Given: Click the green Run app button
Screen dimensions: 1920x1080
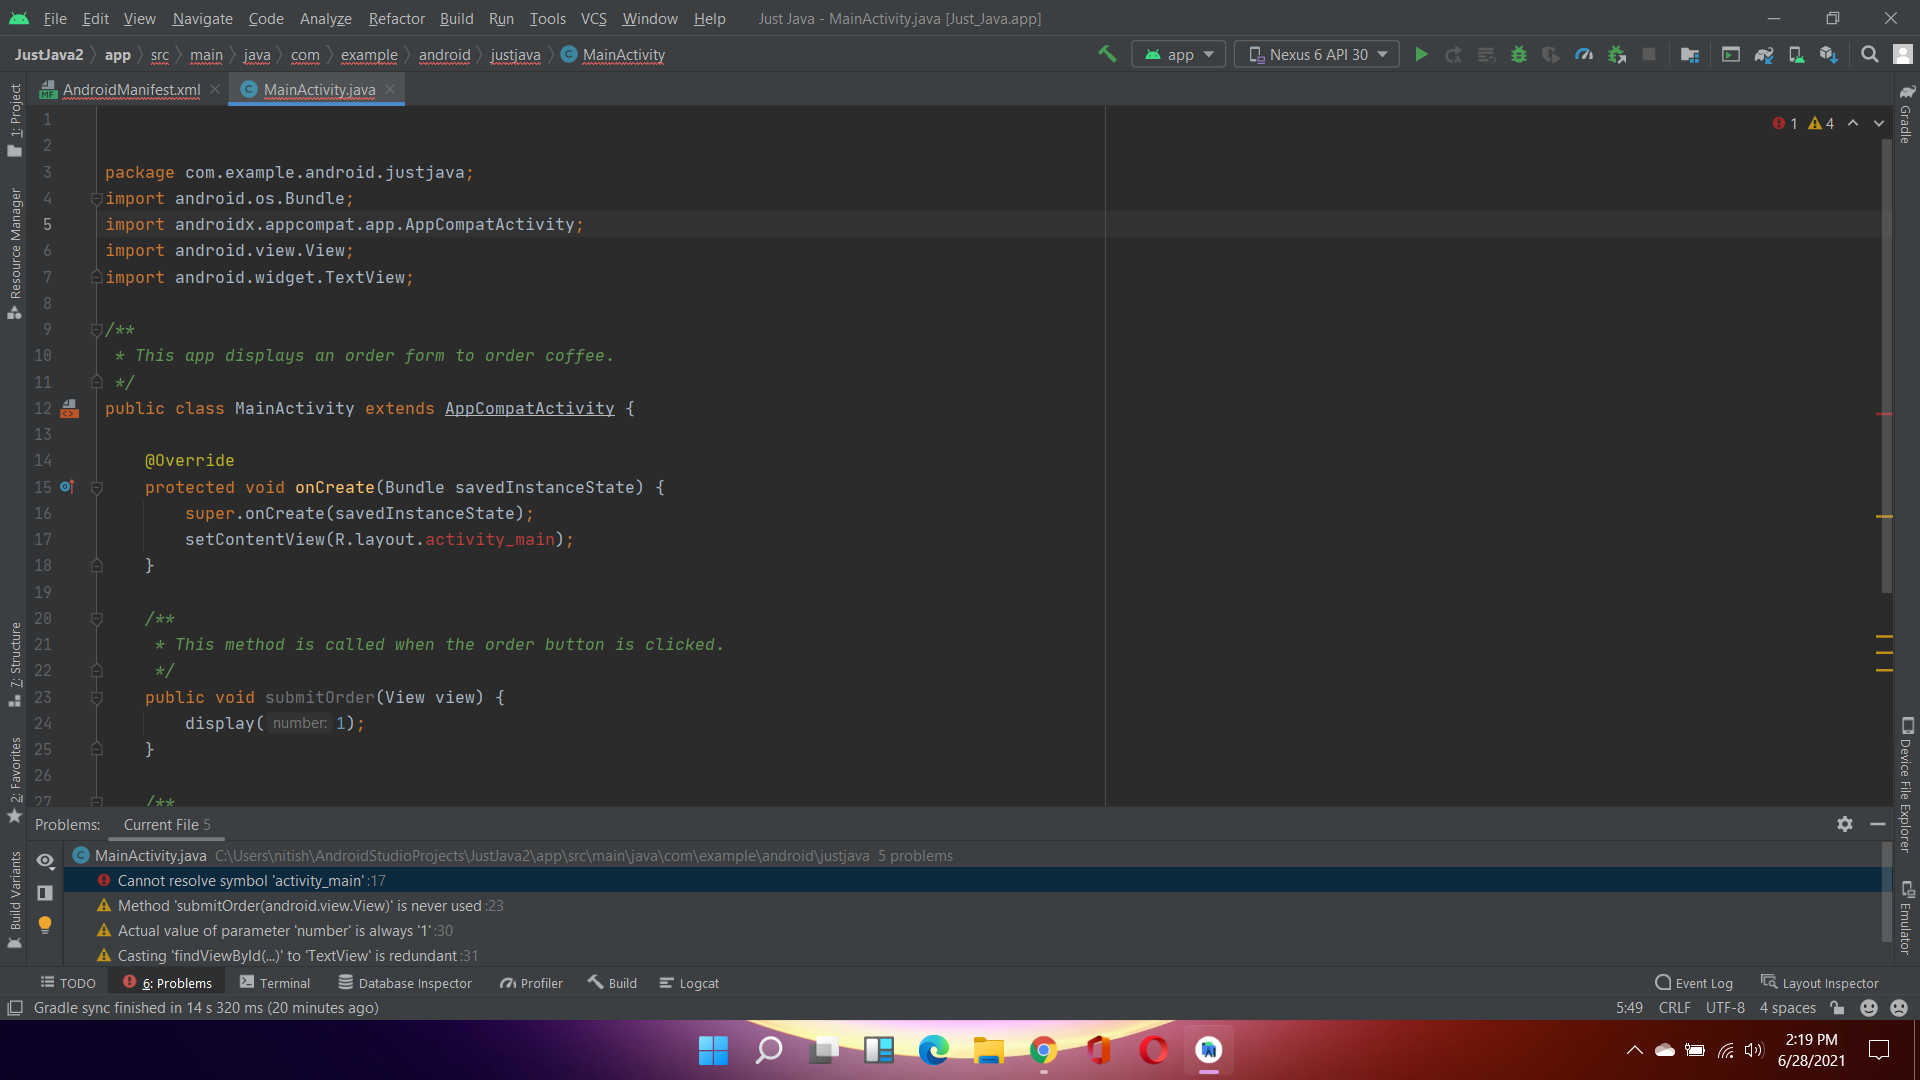Looking at the screenshot, I should click(x=1421, y=55).
